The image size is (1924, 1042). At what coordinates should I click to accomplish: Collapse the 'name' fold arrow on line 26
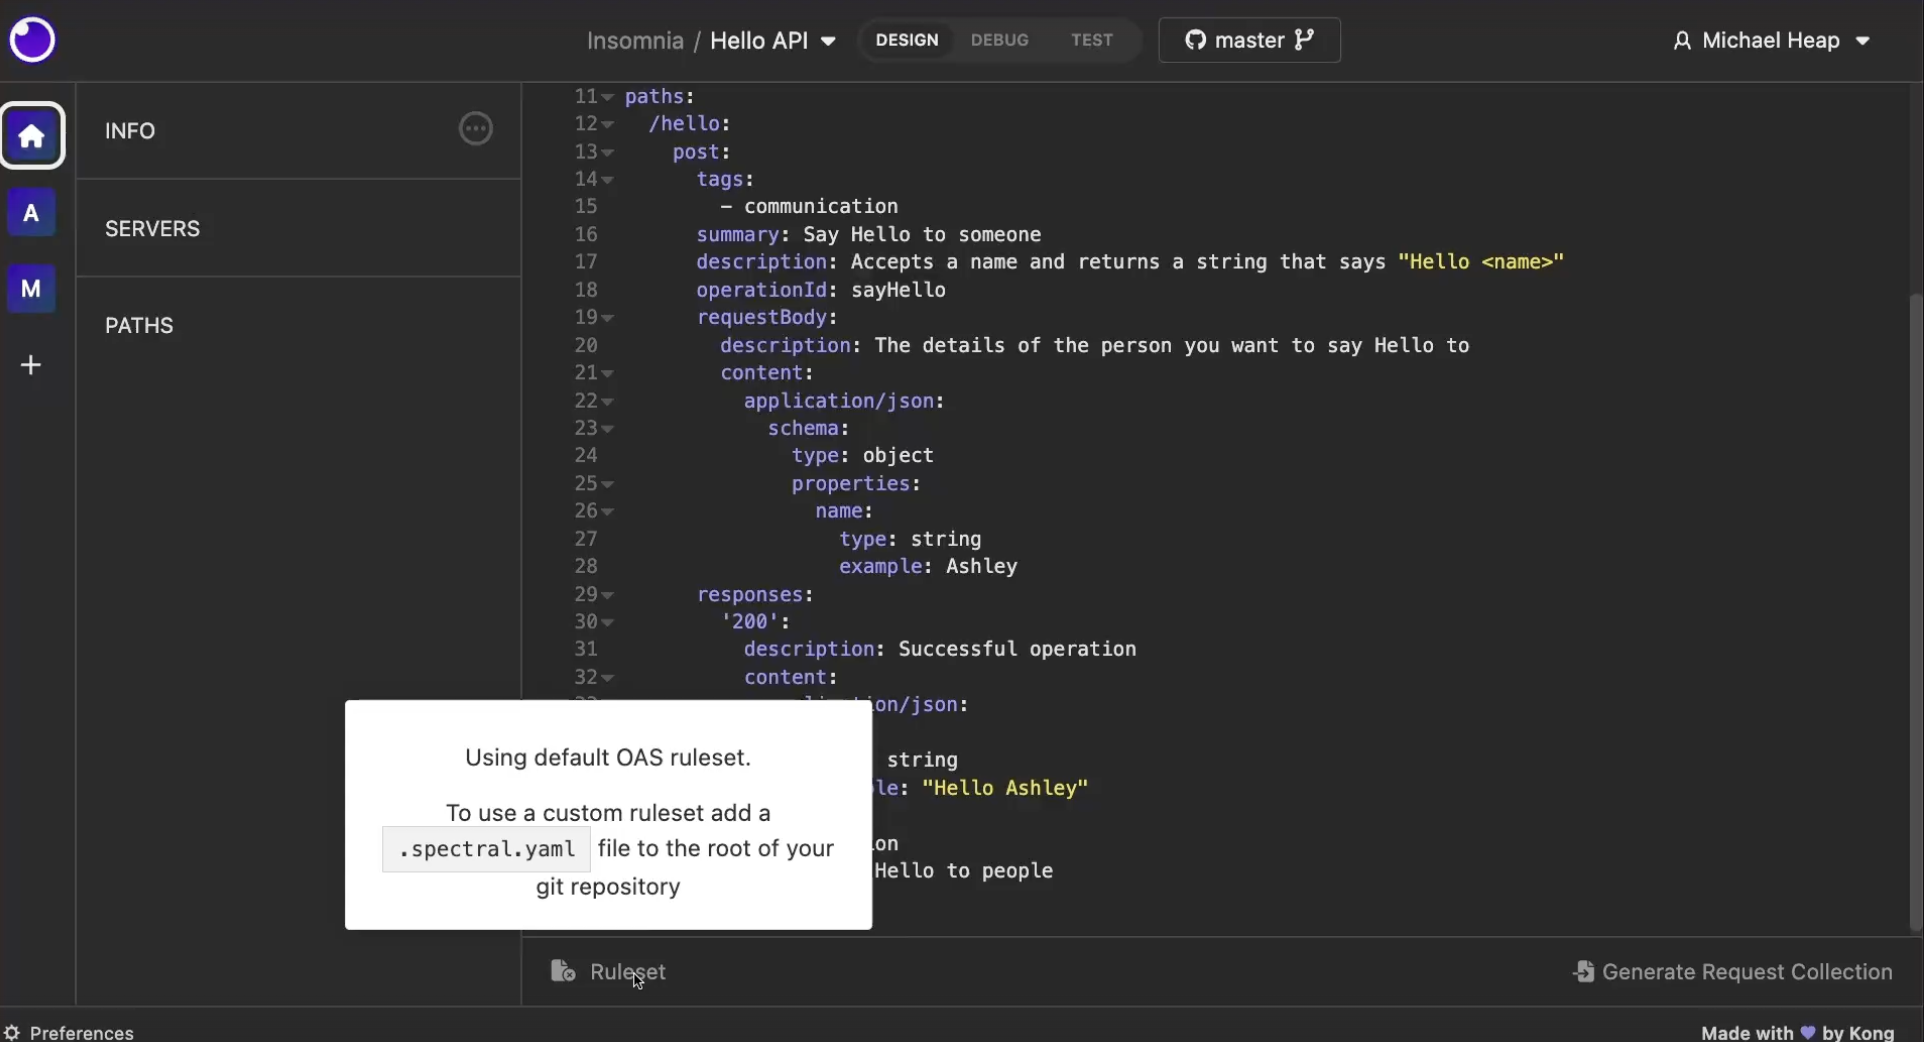tap(607, 512)
